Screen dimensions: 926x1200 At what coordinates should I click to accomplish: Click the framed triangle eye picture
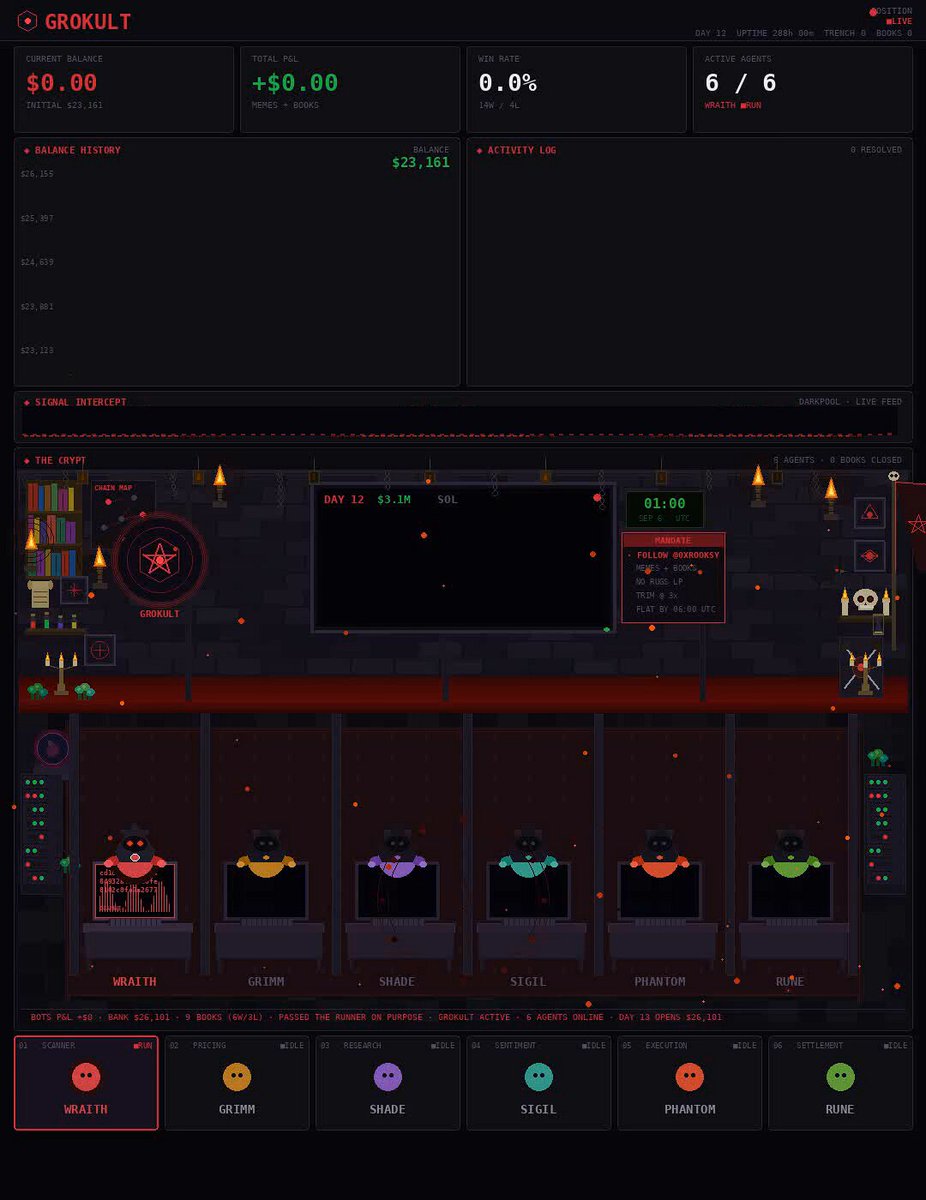coord(870,513)
